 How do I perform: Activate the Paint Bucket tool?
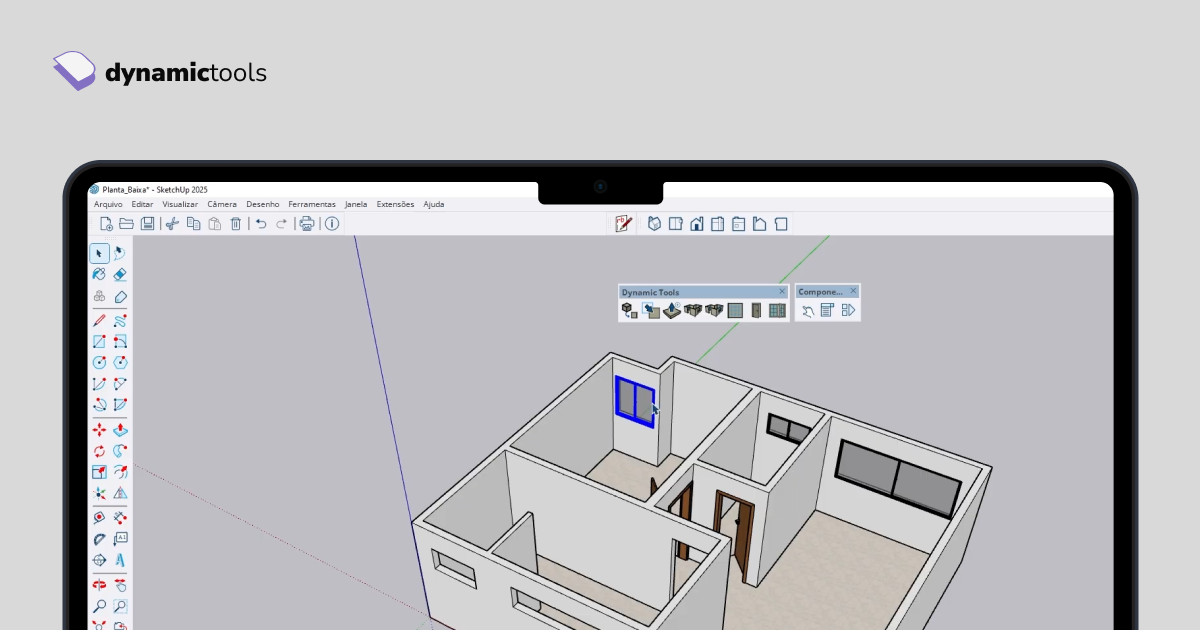click(x=99, y=274)
